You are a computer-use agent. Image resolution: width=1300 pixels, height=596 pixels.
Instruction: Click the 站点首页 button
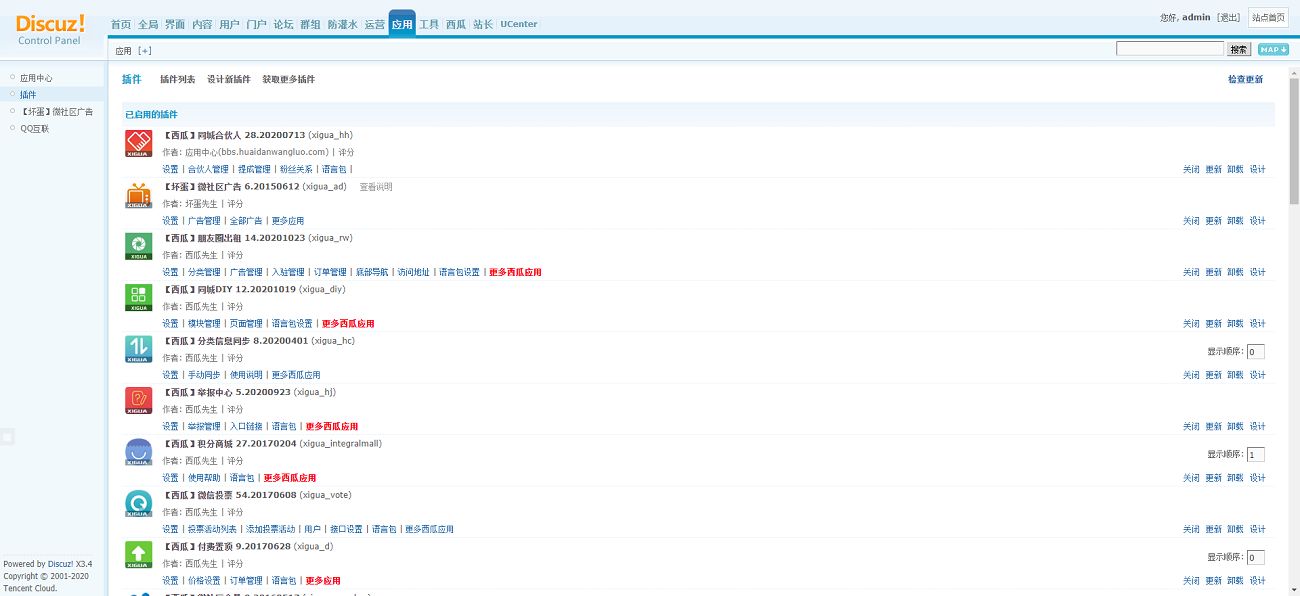1268,17
